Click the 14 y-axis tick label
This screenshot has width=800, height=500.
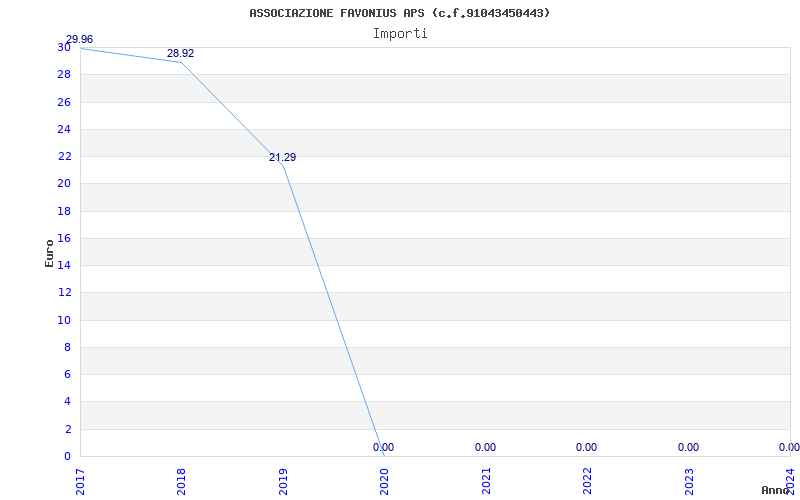coord(64,265)
